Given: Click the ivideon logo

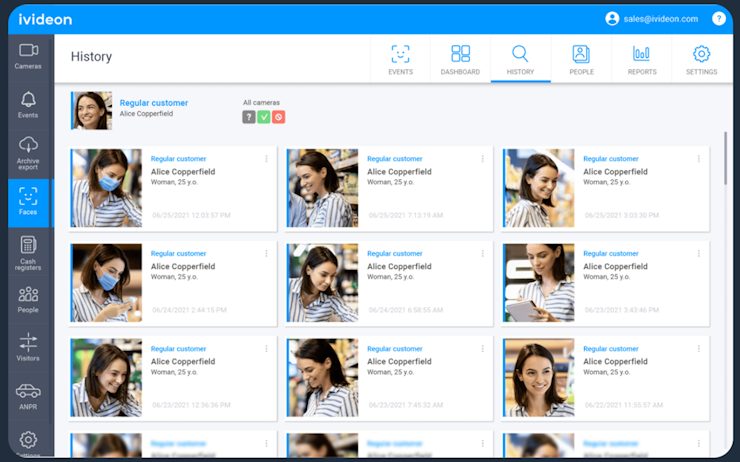Looking at the screenshot, I should click(45, 19).
